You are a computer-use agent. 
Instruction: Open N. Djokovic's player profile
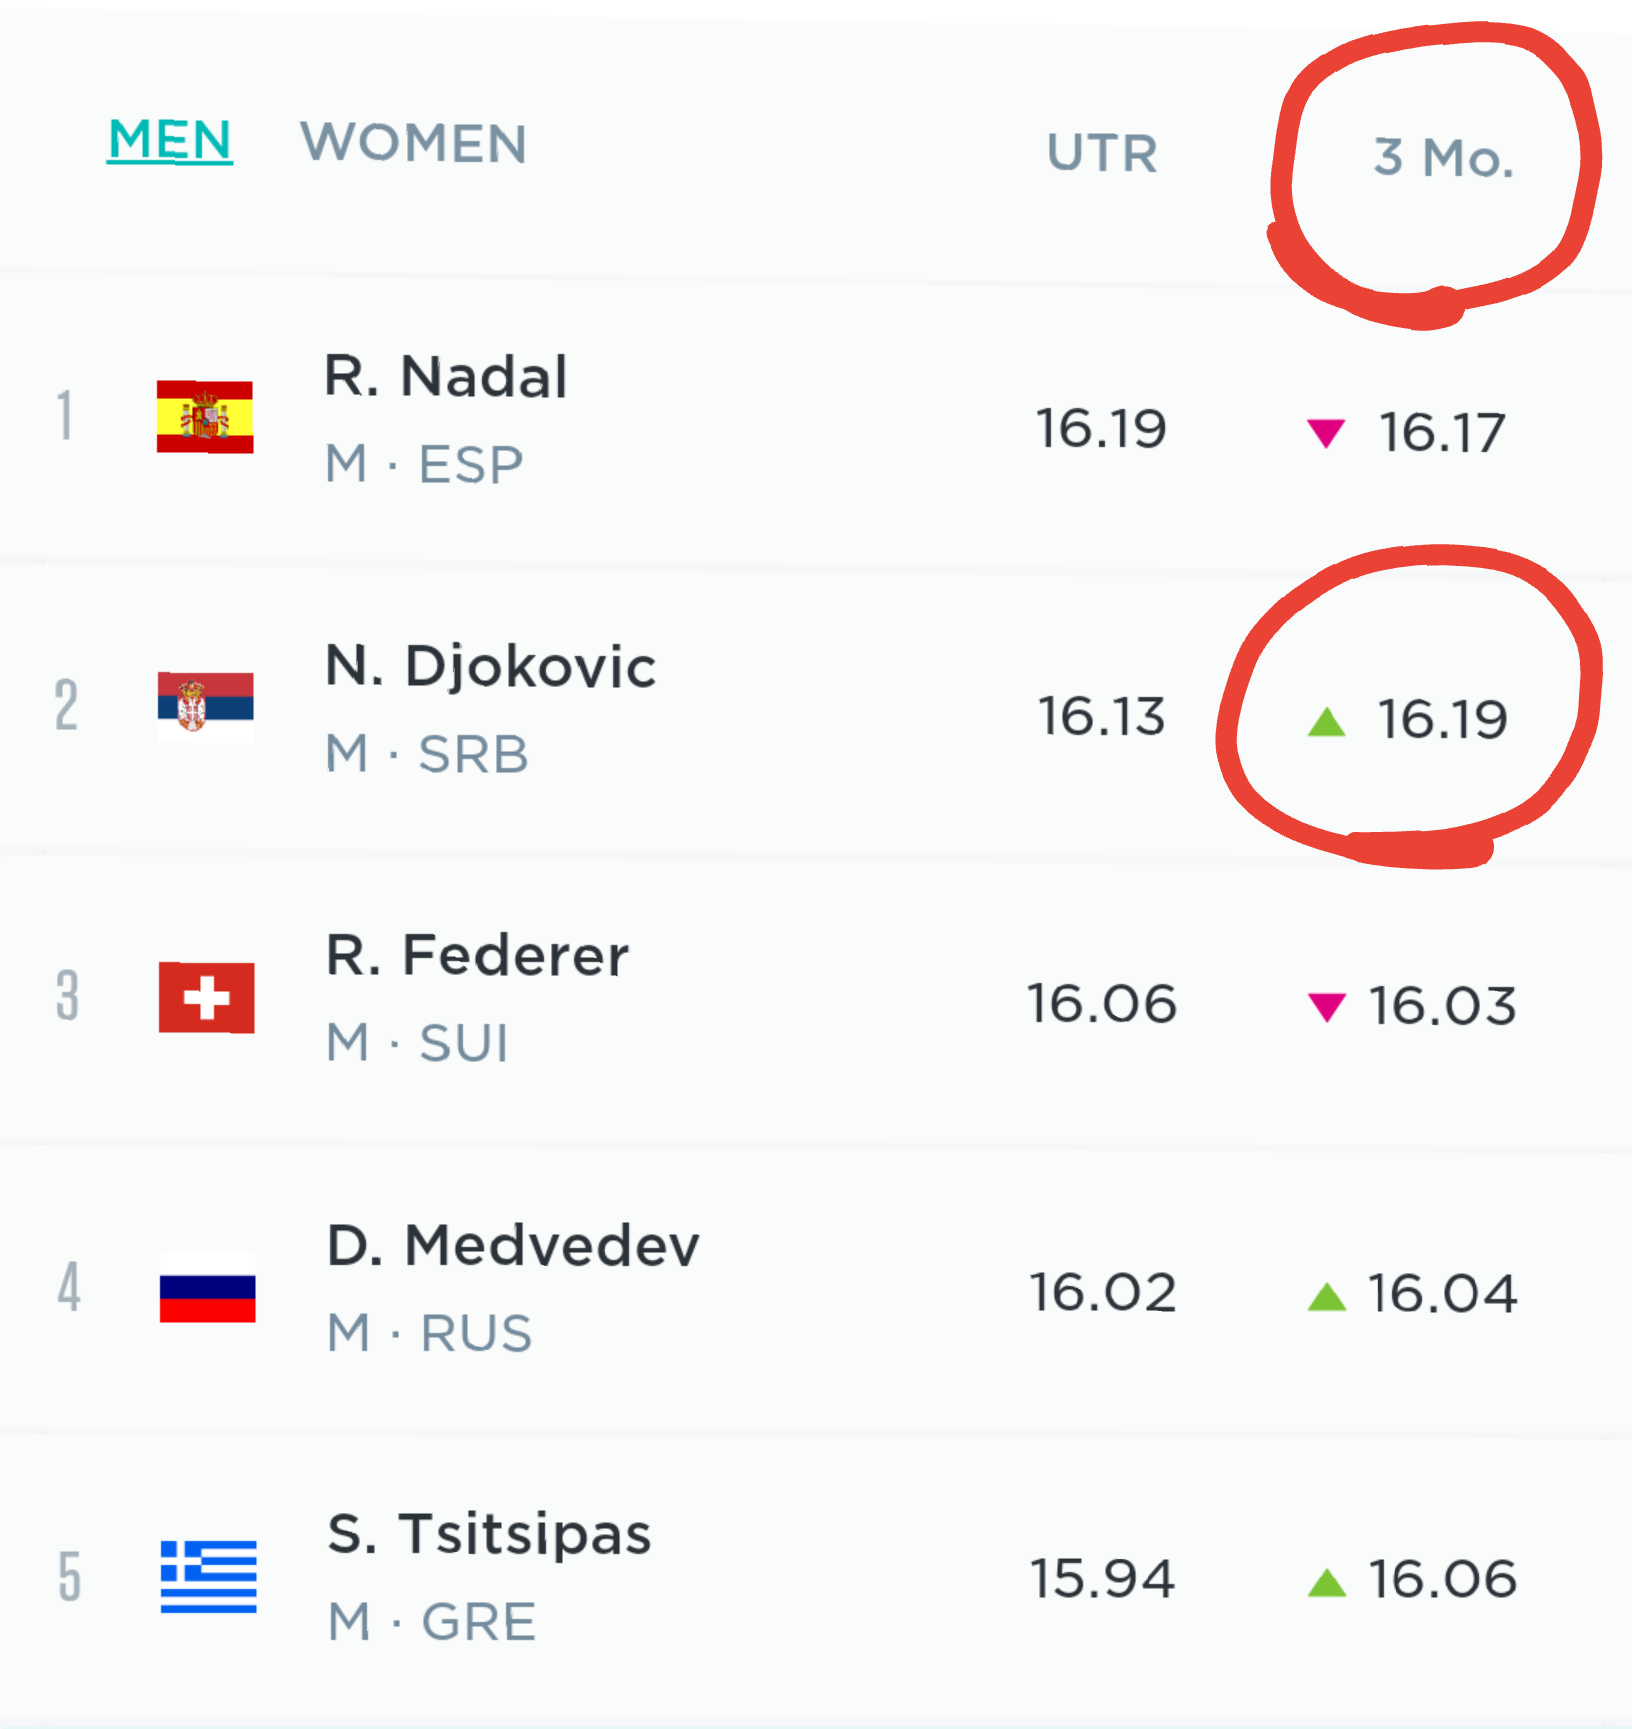click(x=490, y=667)
